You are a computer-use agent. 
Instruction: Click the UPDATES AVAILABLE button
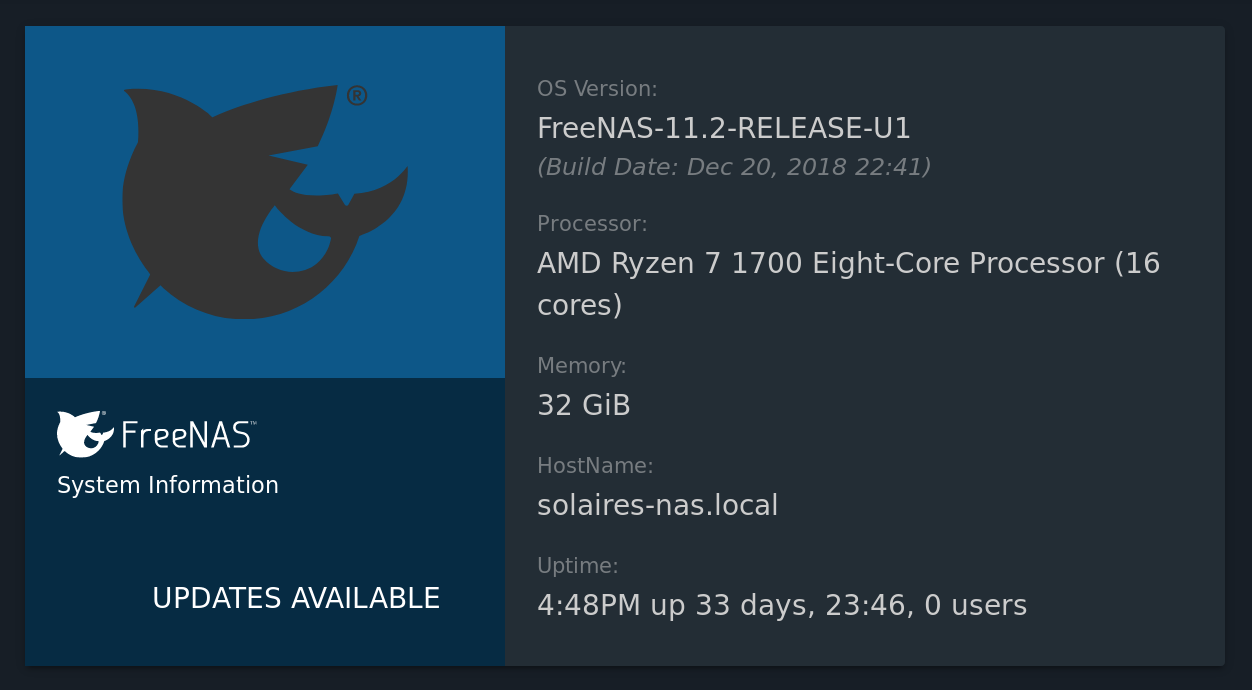point(296,598)
